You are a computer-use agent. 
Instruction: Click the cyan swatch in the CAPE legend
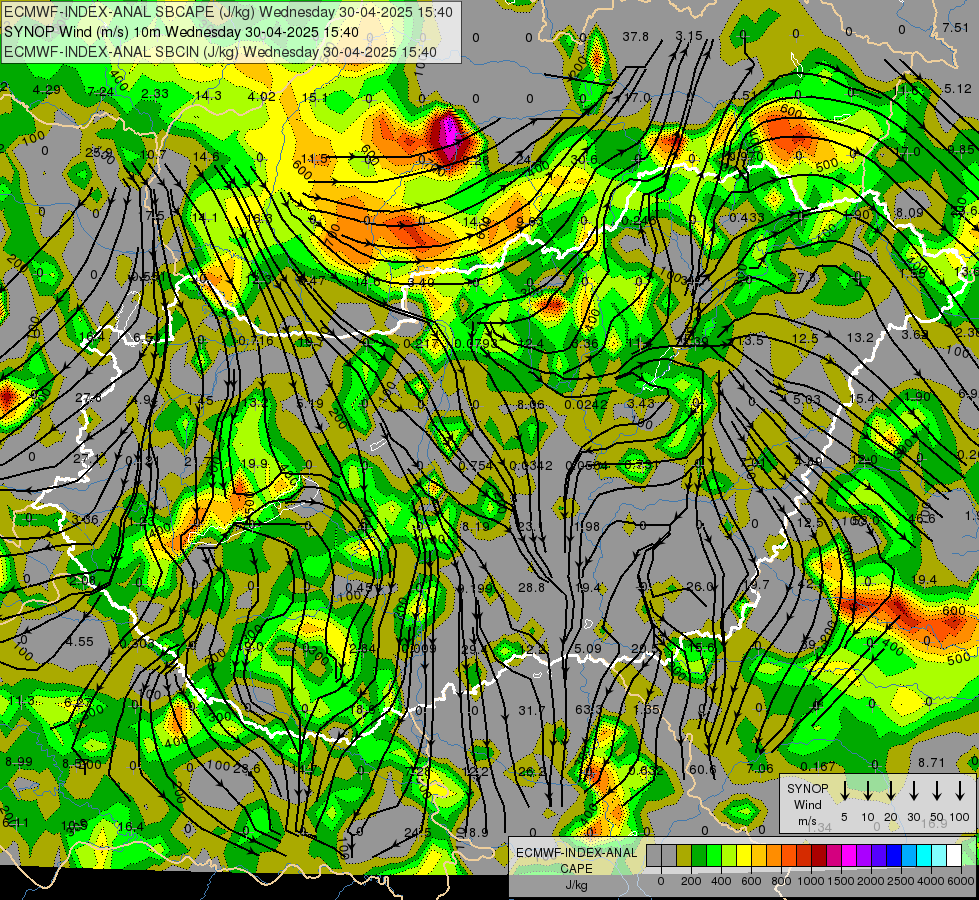(x=924, y=856)
